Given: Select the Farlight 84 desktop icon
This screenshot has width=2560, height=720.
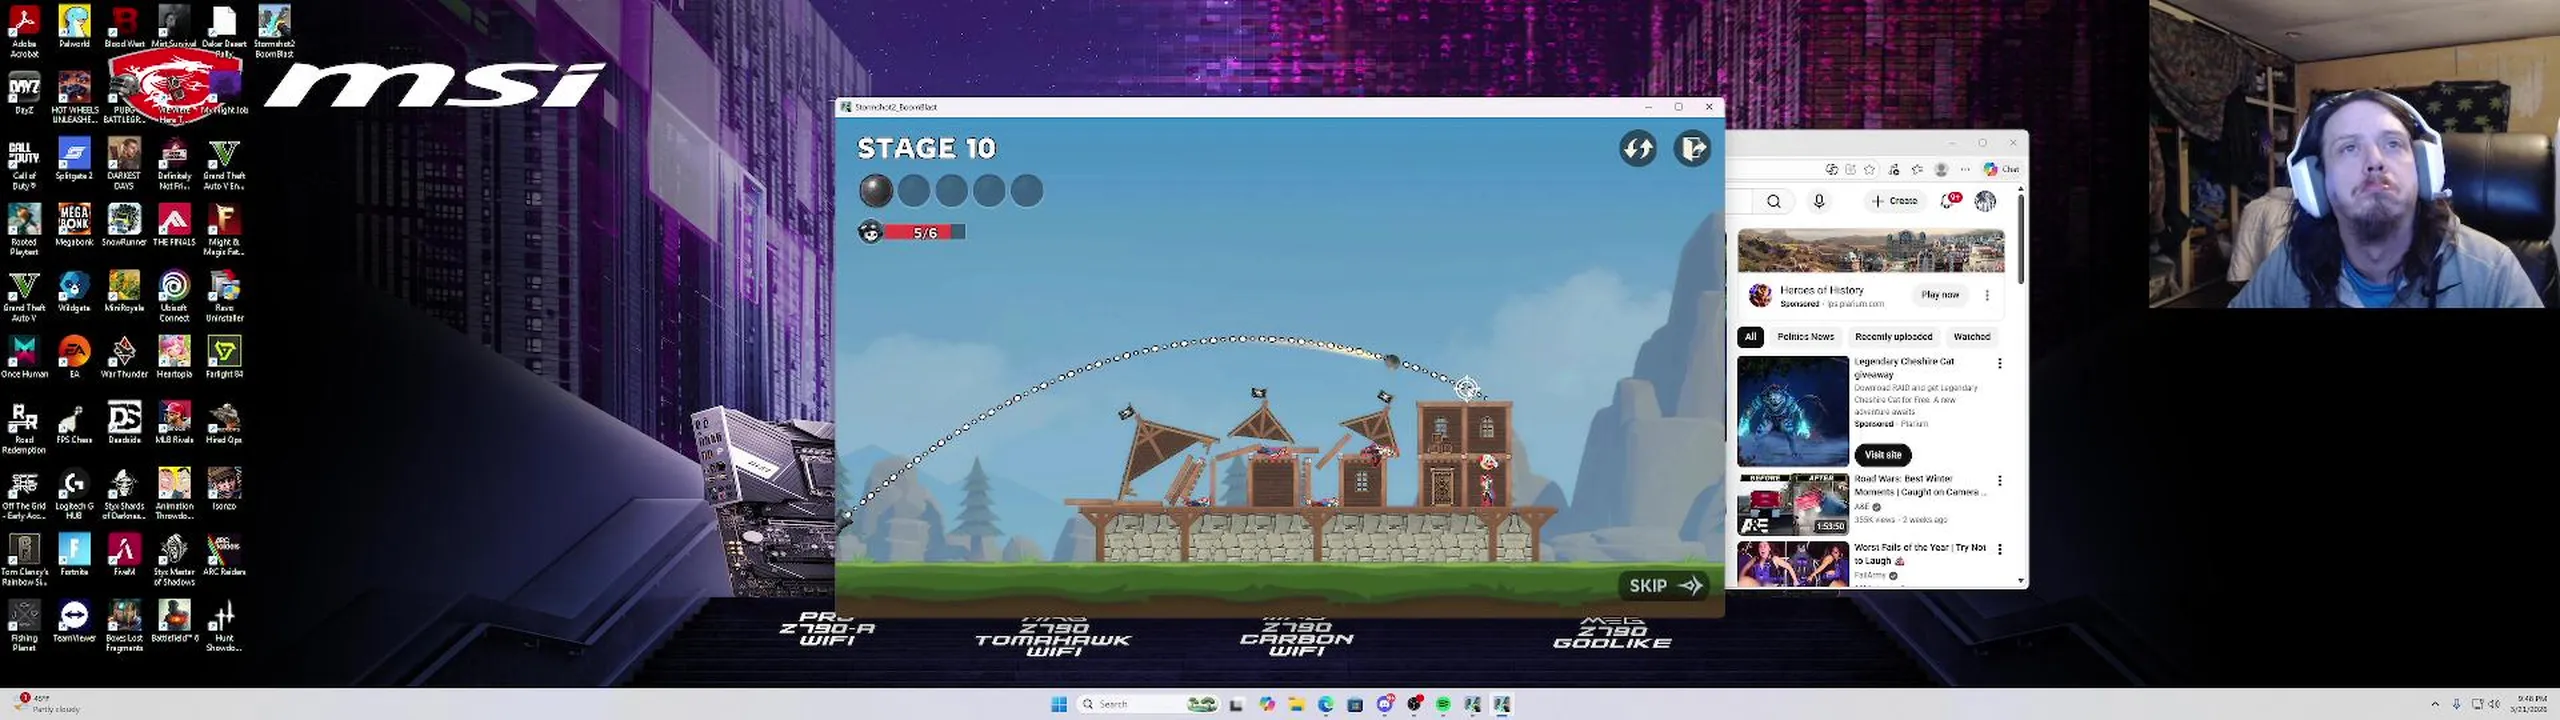Looking at the screenshot, I should click(x=224, y=357).
